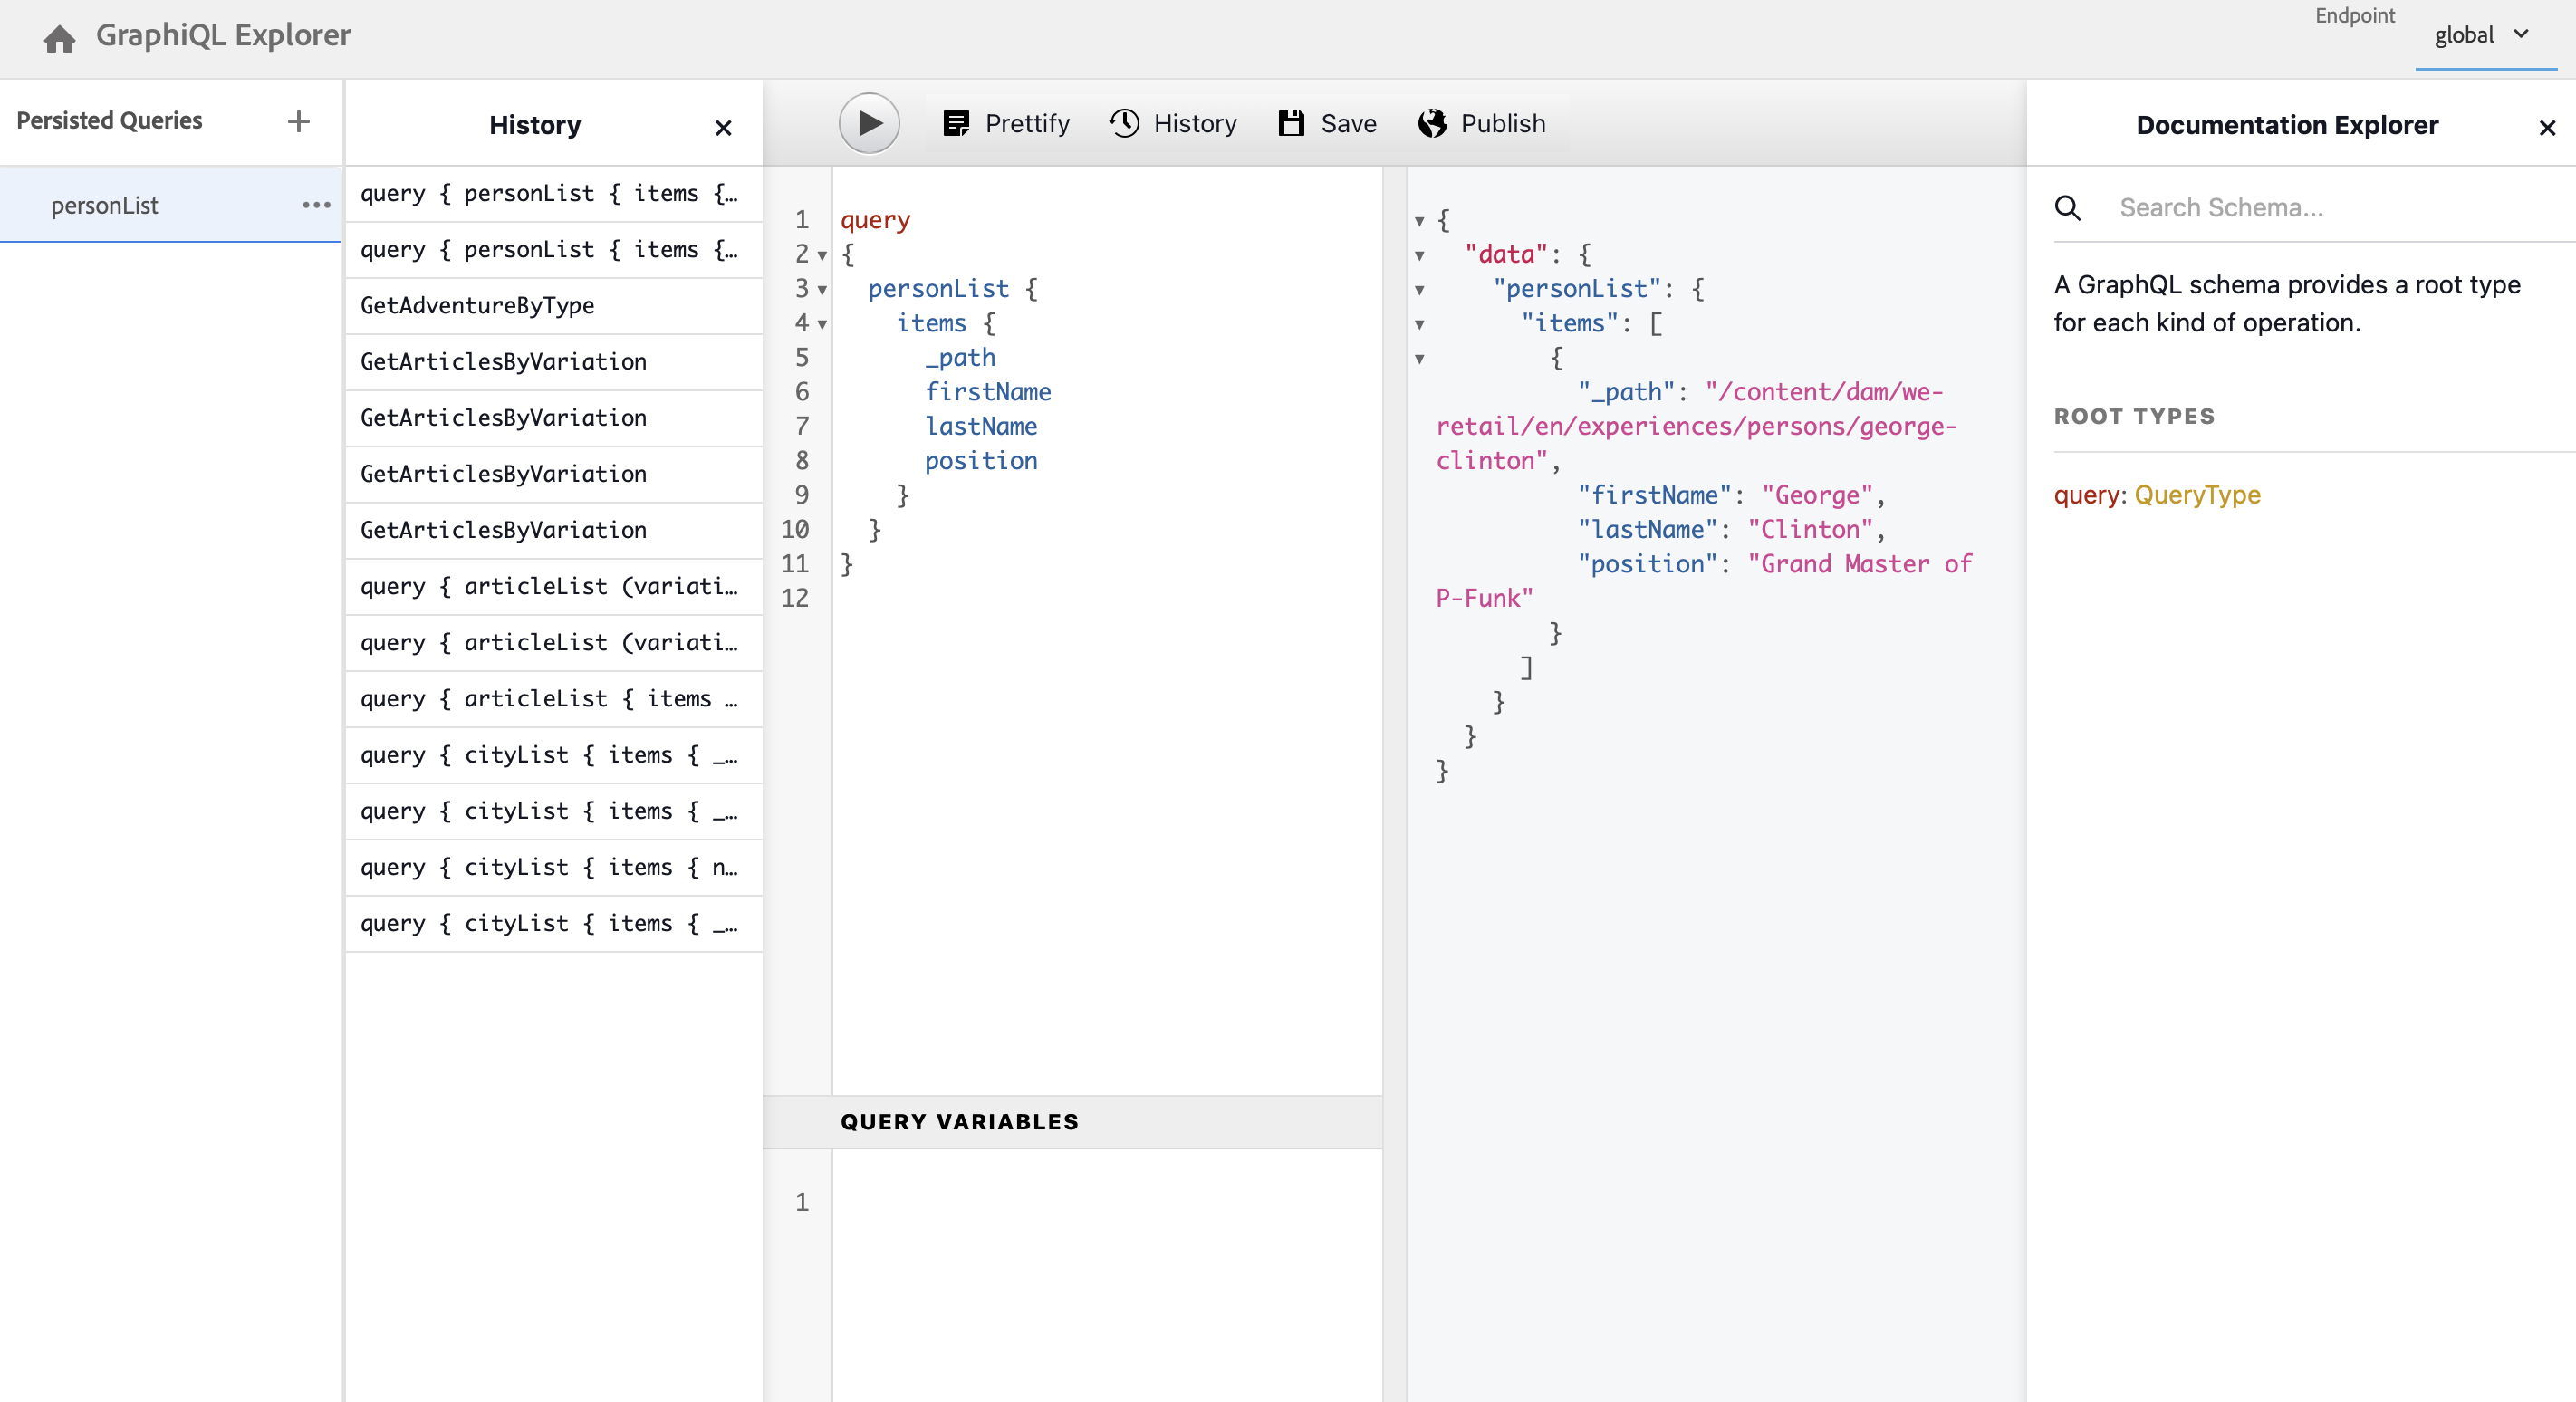The width and height of the screenshot is (2576, 1402).
Task: Click the home icon next to GraphiQL Explorer
Action: point(59,38)
